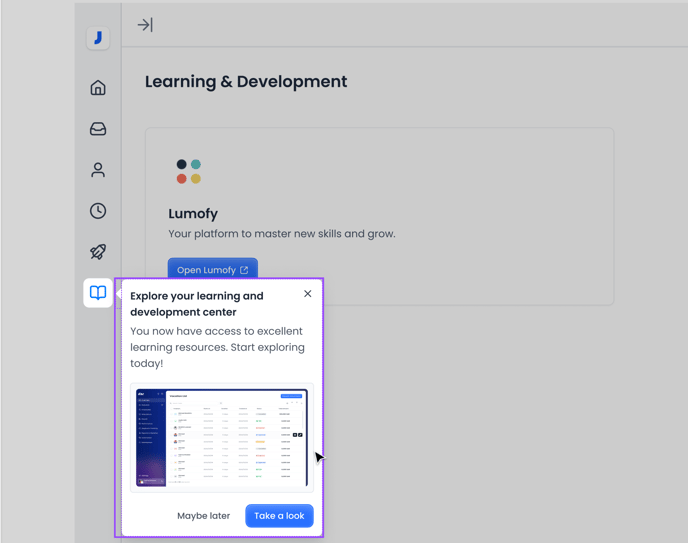The width and height of the screenshot is (688, 543).
Task: Click the popup text about learning resources
Action: pyautogui.click(x=217, y=347)
